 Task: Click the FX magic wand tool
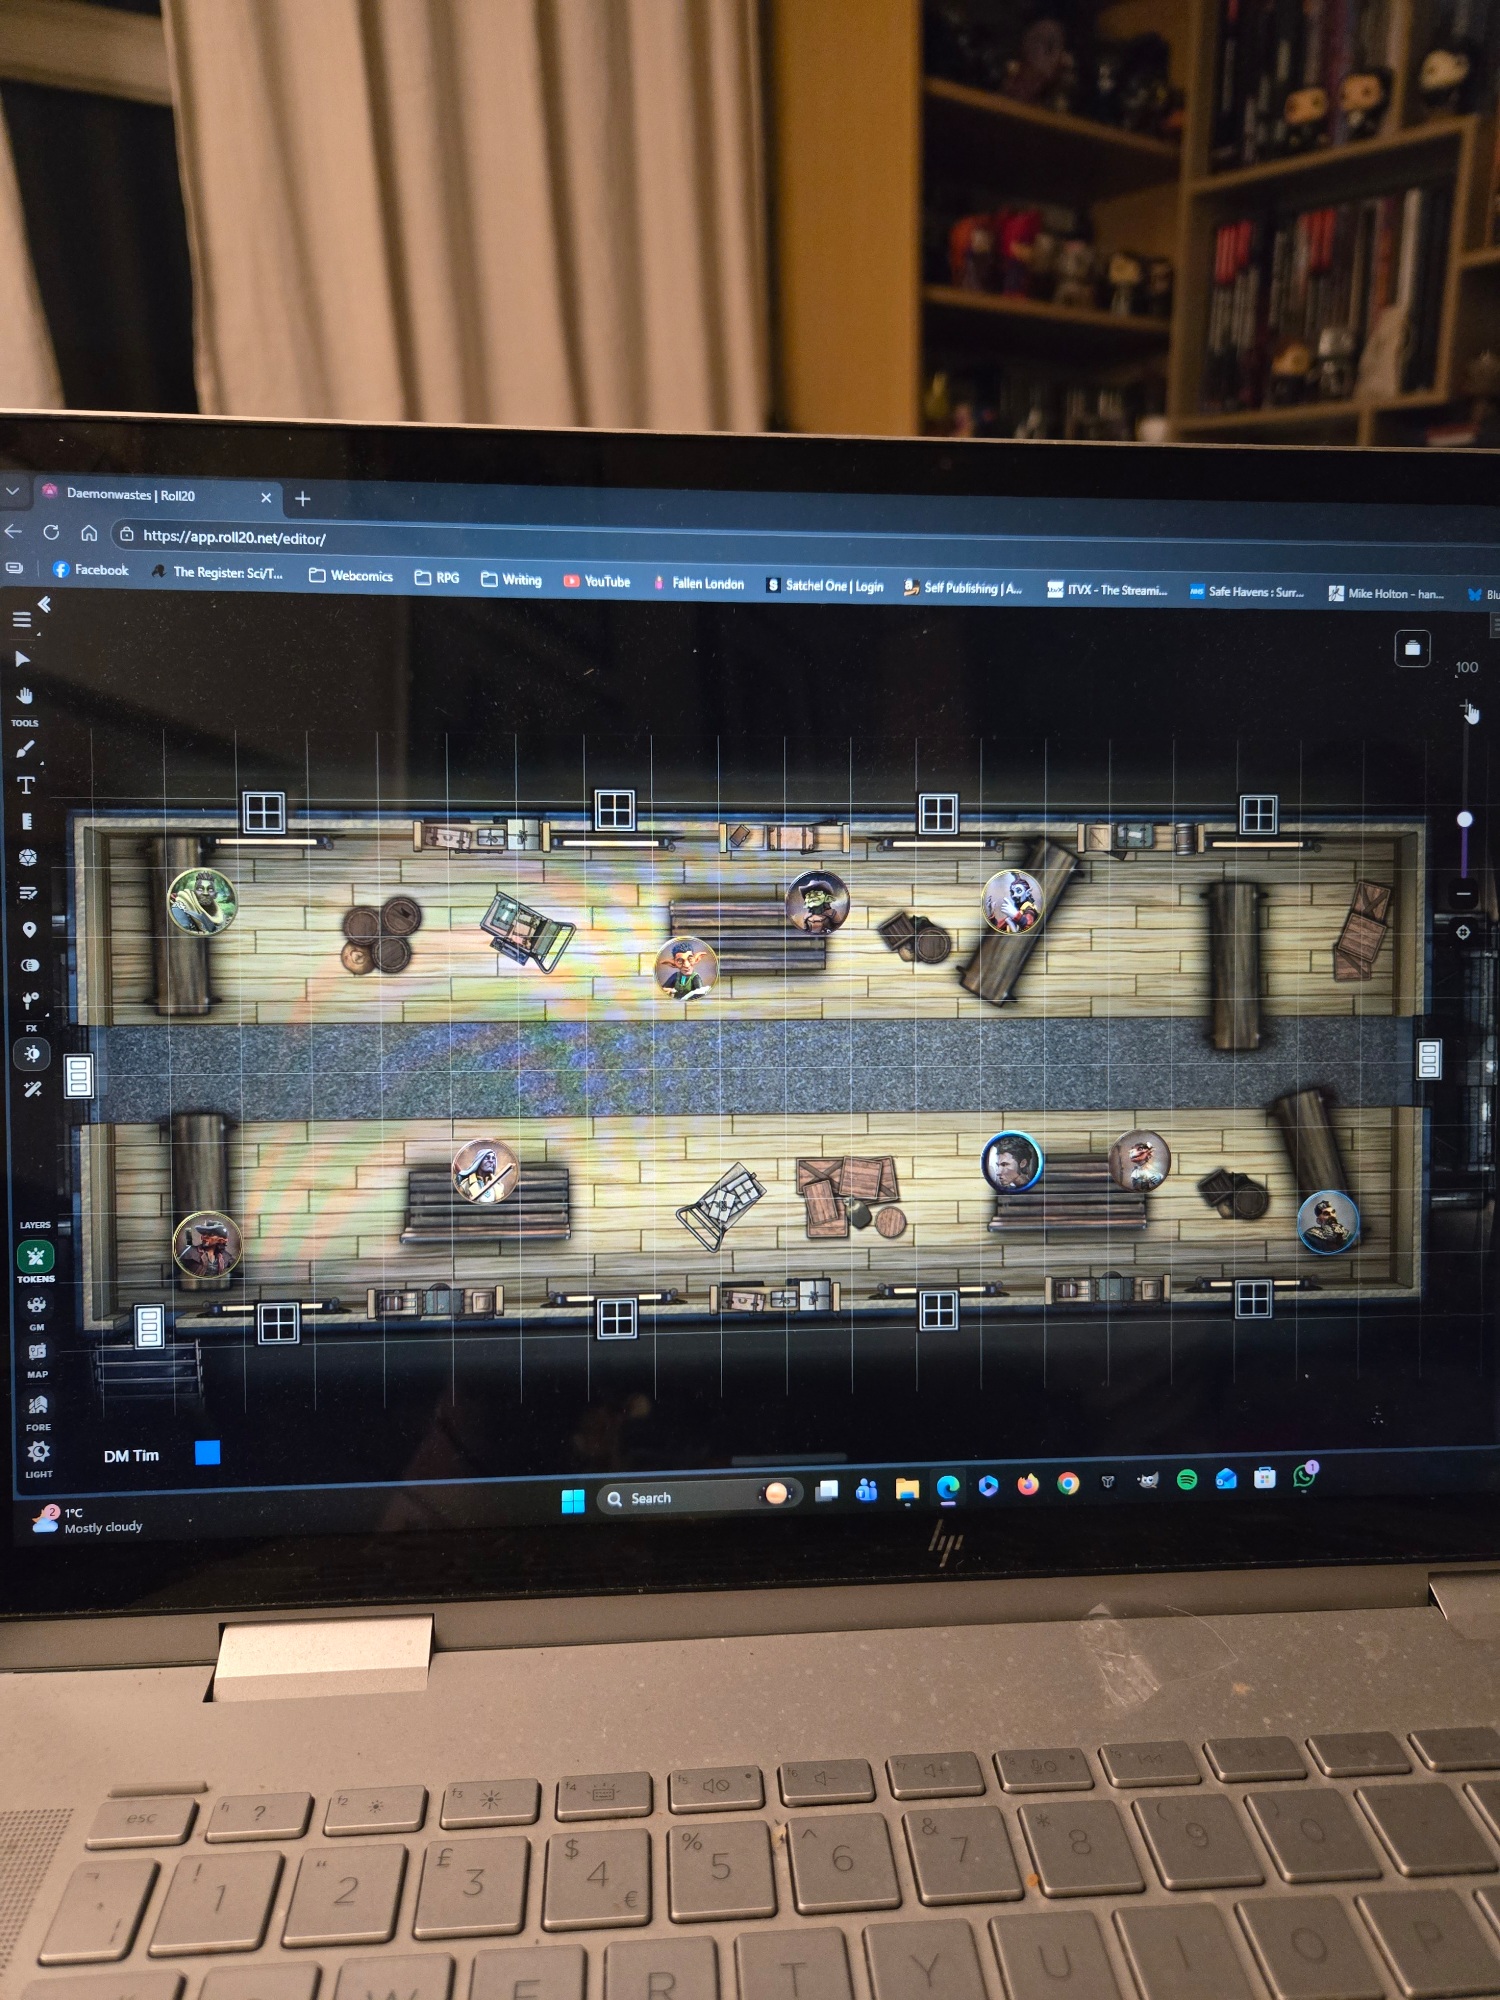pyautogui.click(x=32, y=1089)
